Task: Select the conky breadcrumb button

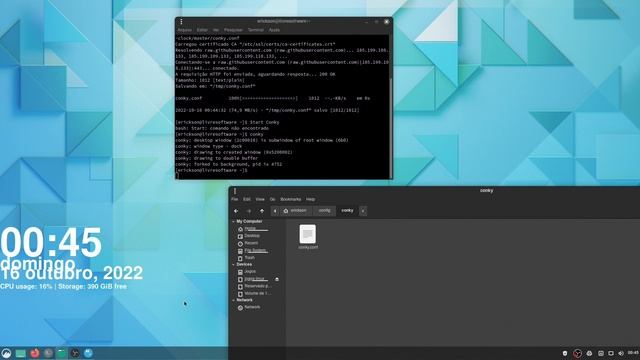Action: click(347, 211)
